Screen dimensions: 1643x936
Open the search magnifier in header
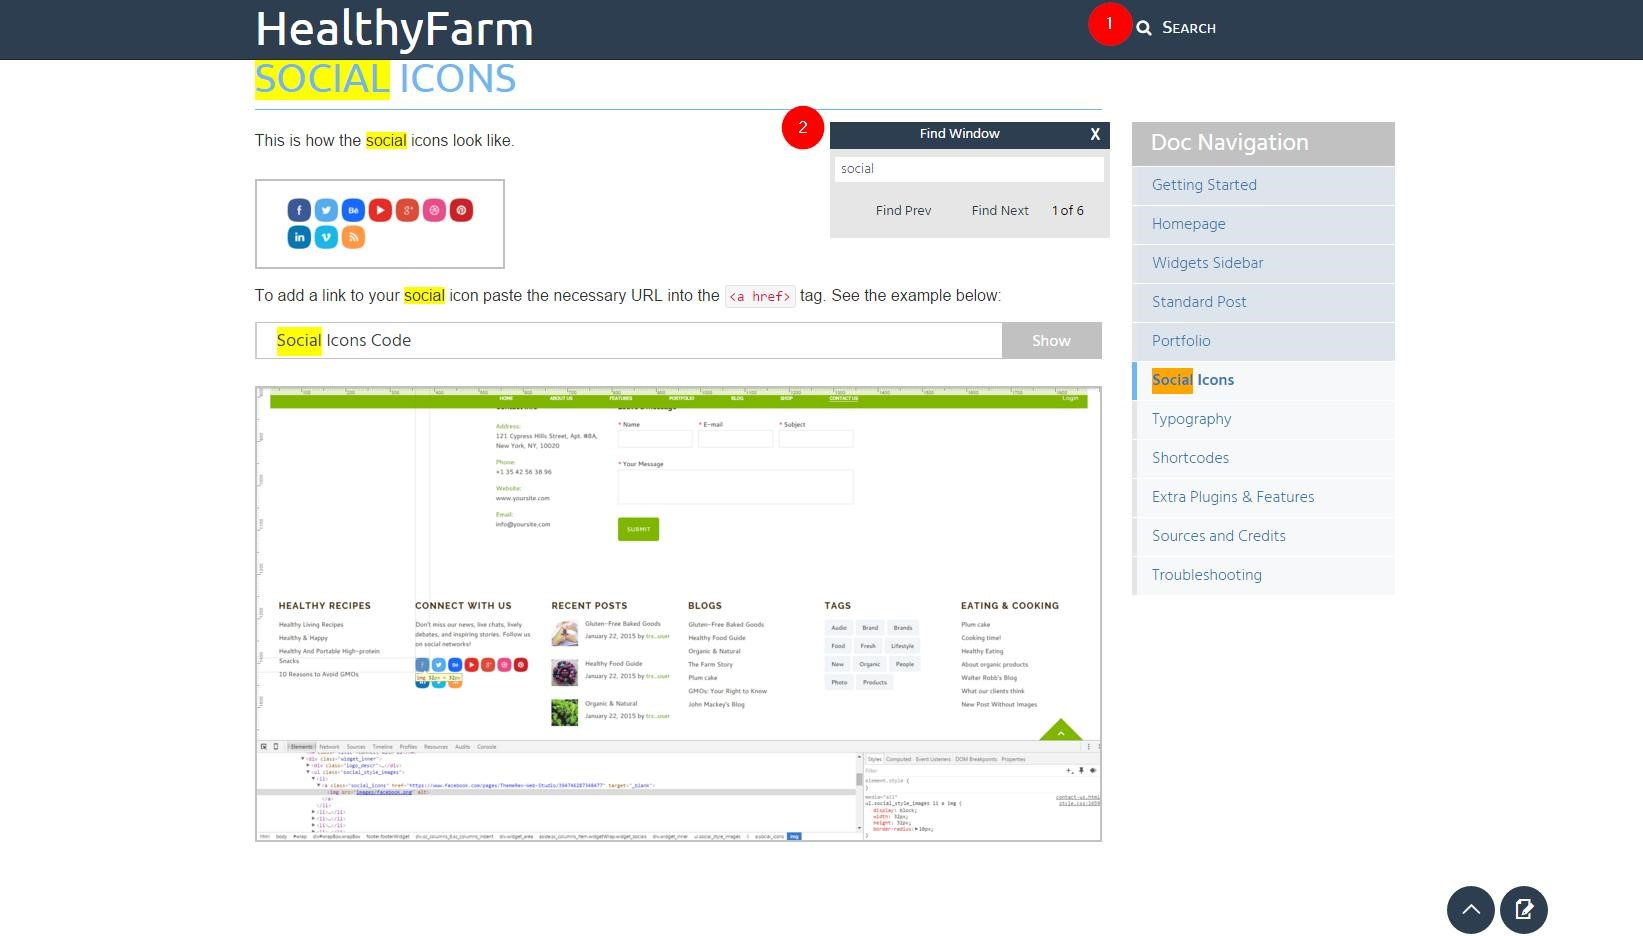(x=1144, y=28)
